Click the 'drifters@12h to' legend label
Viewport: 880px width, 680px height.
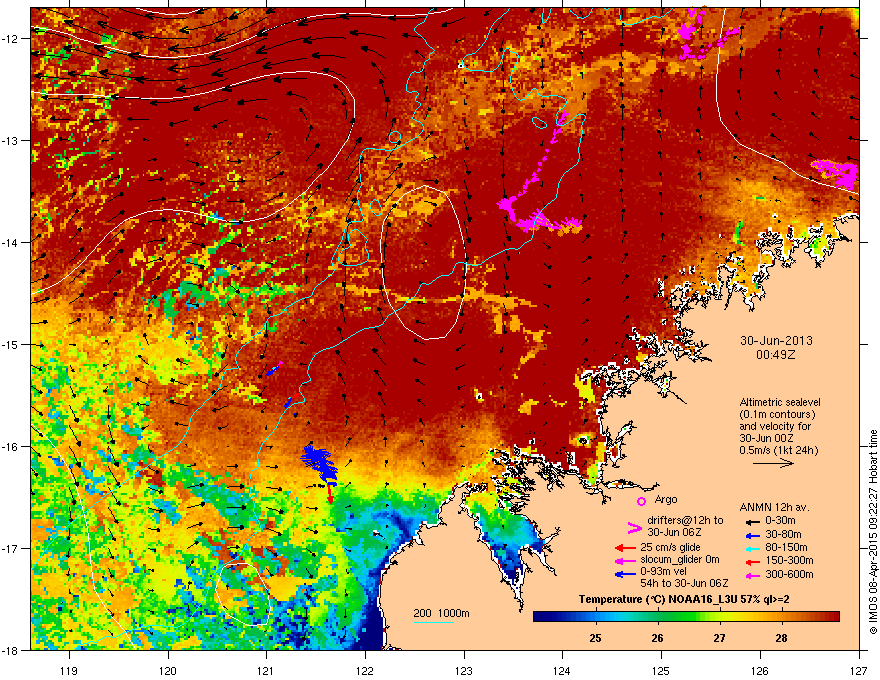[685, 520]
